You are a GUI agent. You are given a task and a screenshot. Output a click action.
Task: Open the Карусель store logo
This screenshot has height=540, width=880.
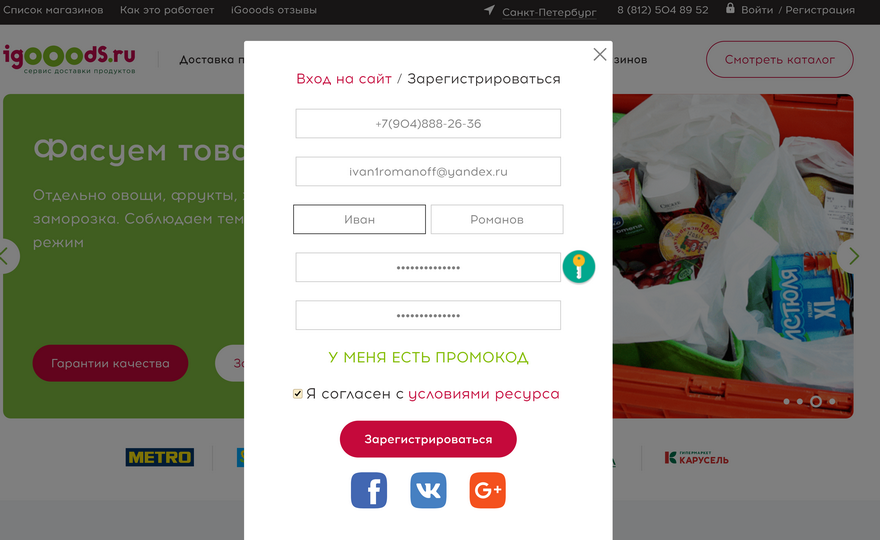(696, 458)
